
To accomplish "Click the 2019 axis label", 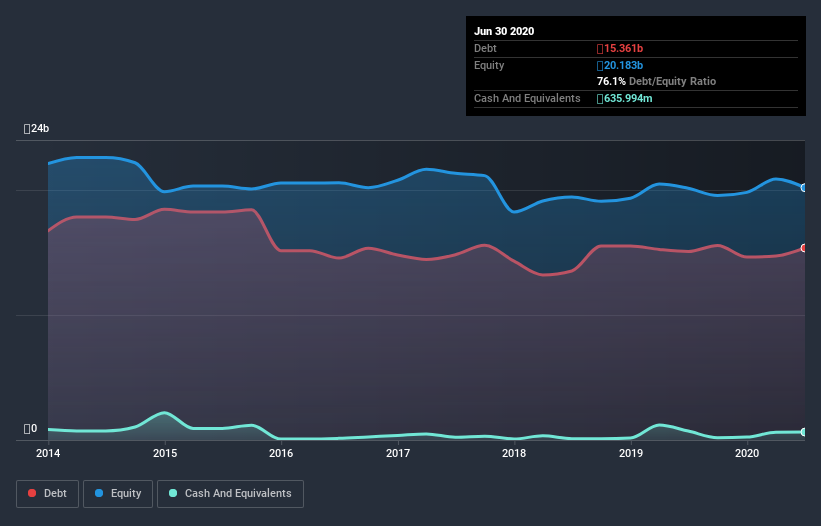I will click(x=631, y=453).
